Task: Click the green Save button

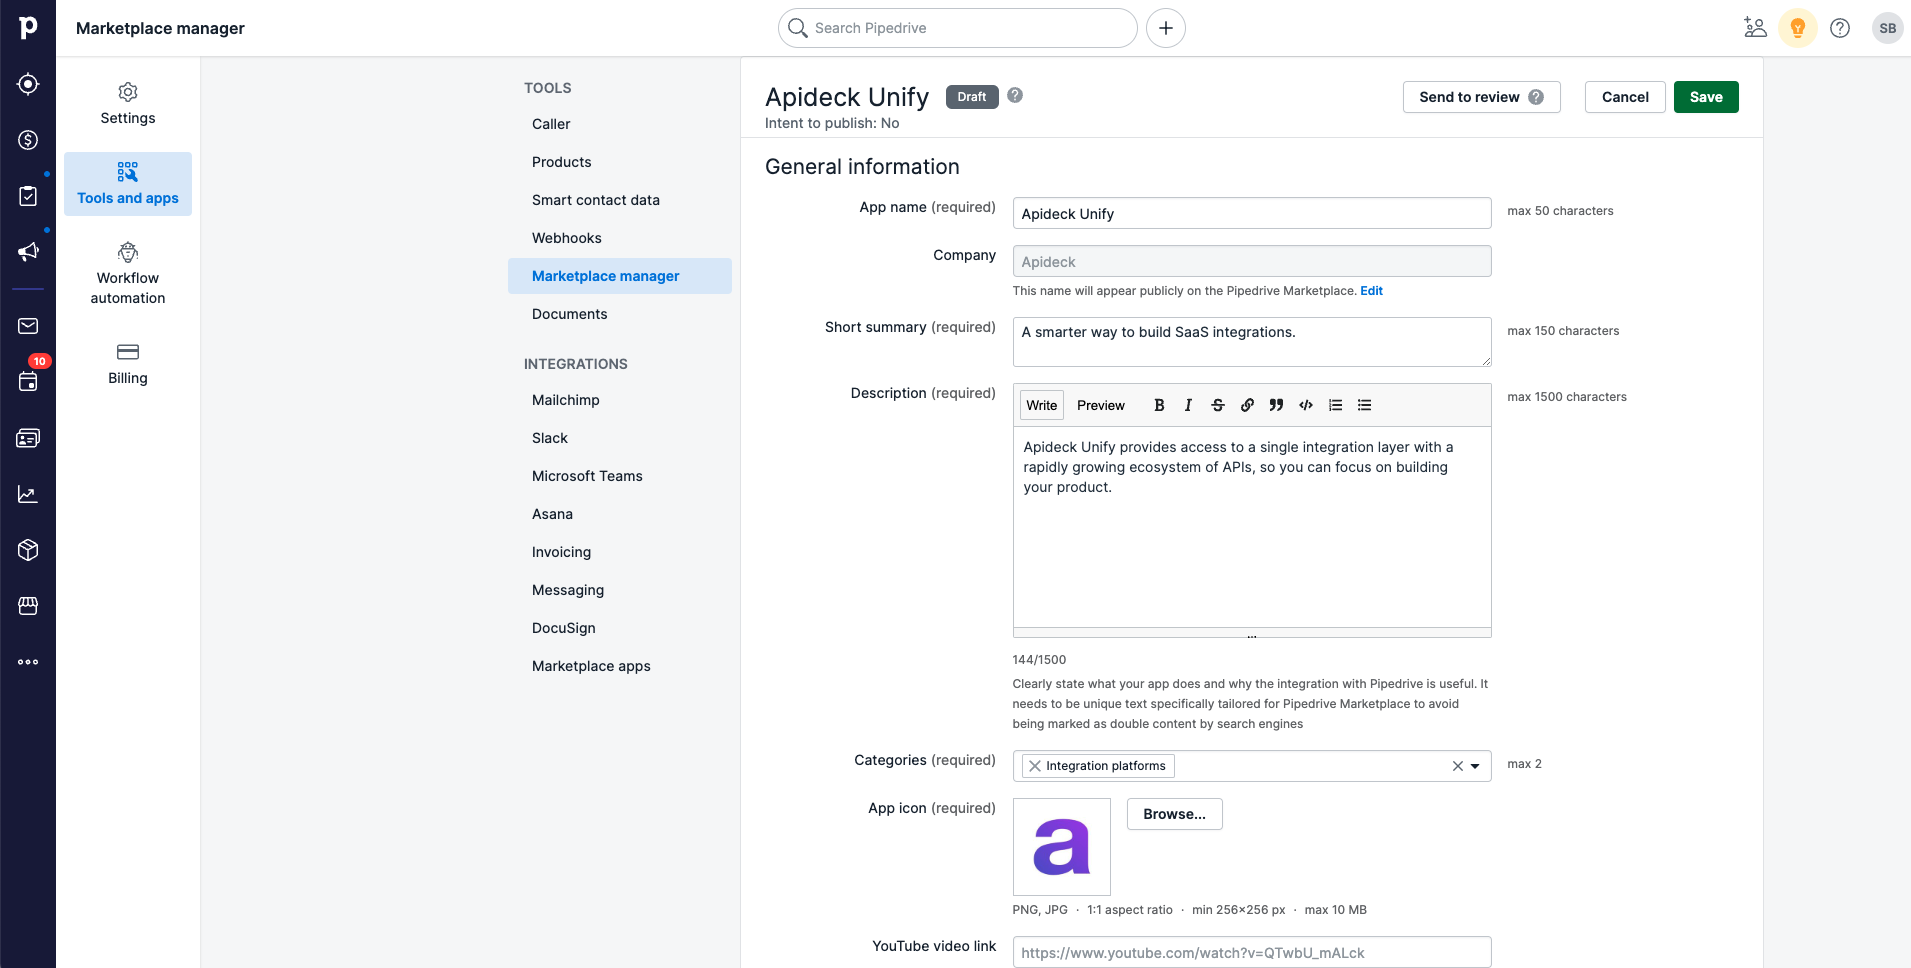Action: 1706,97
